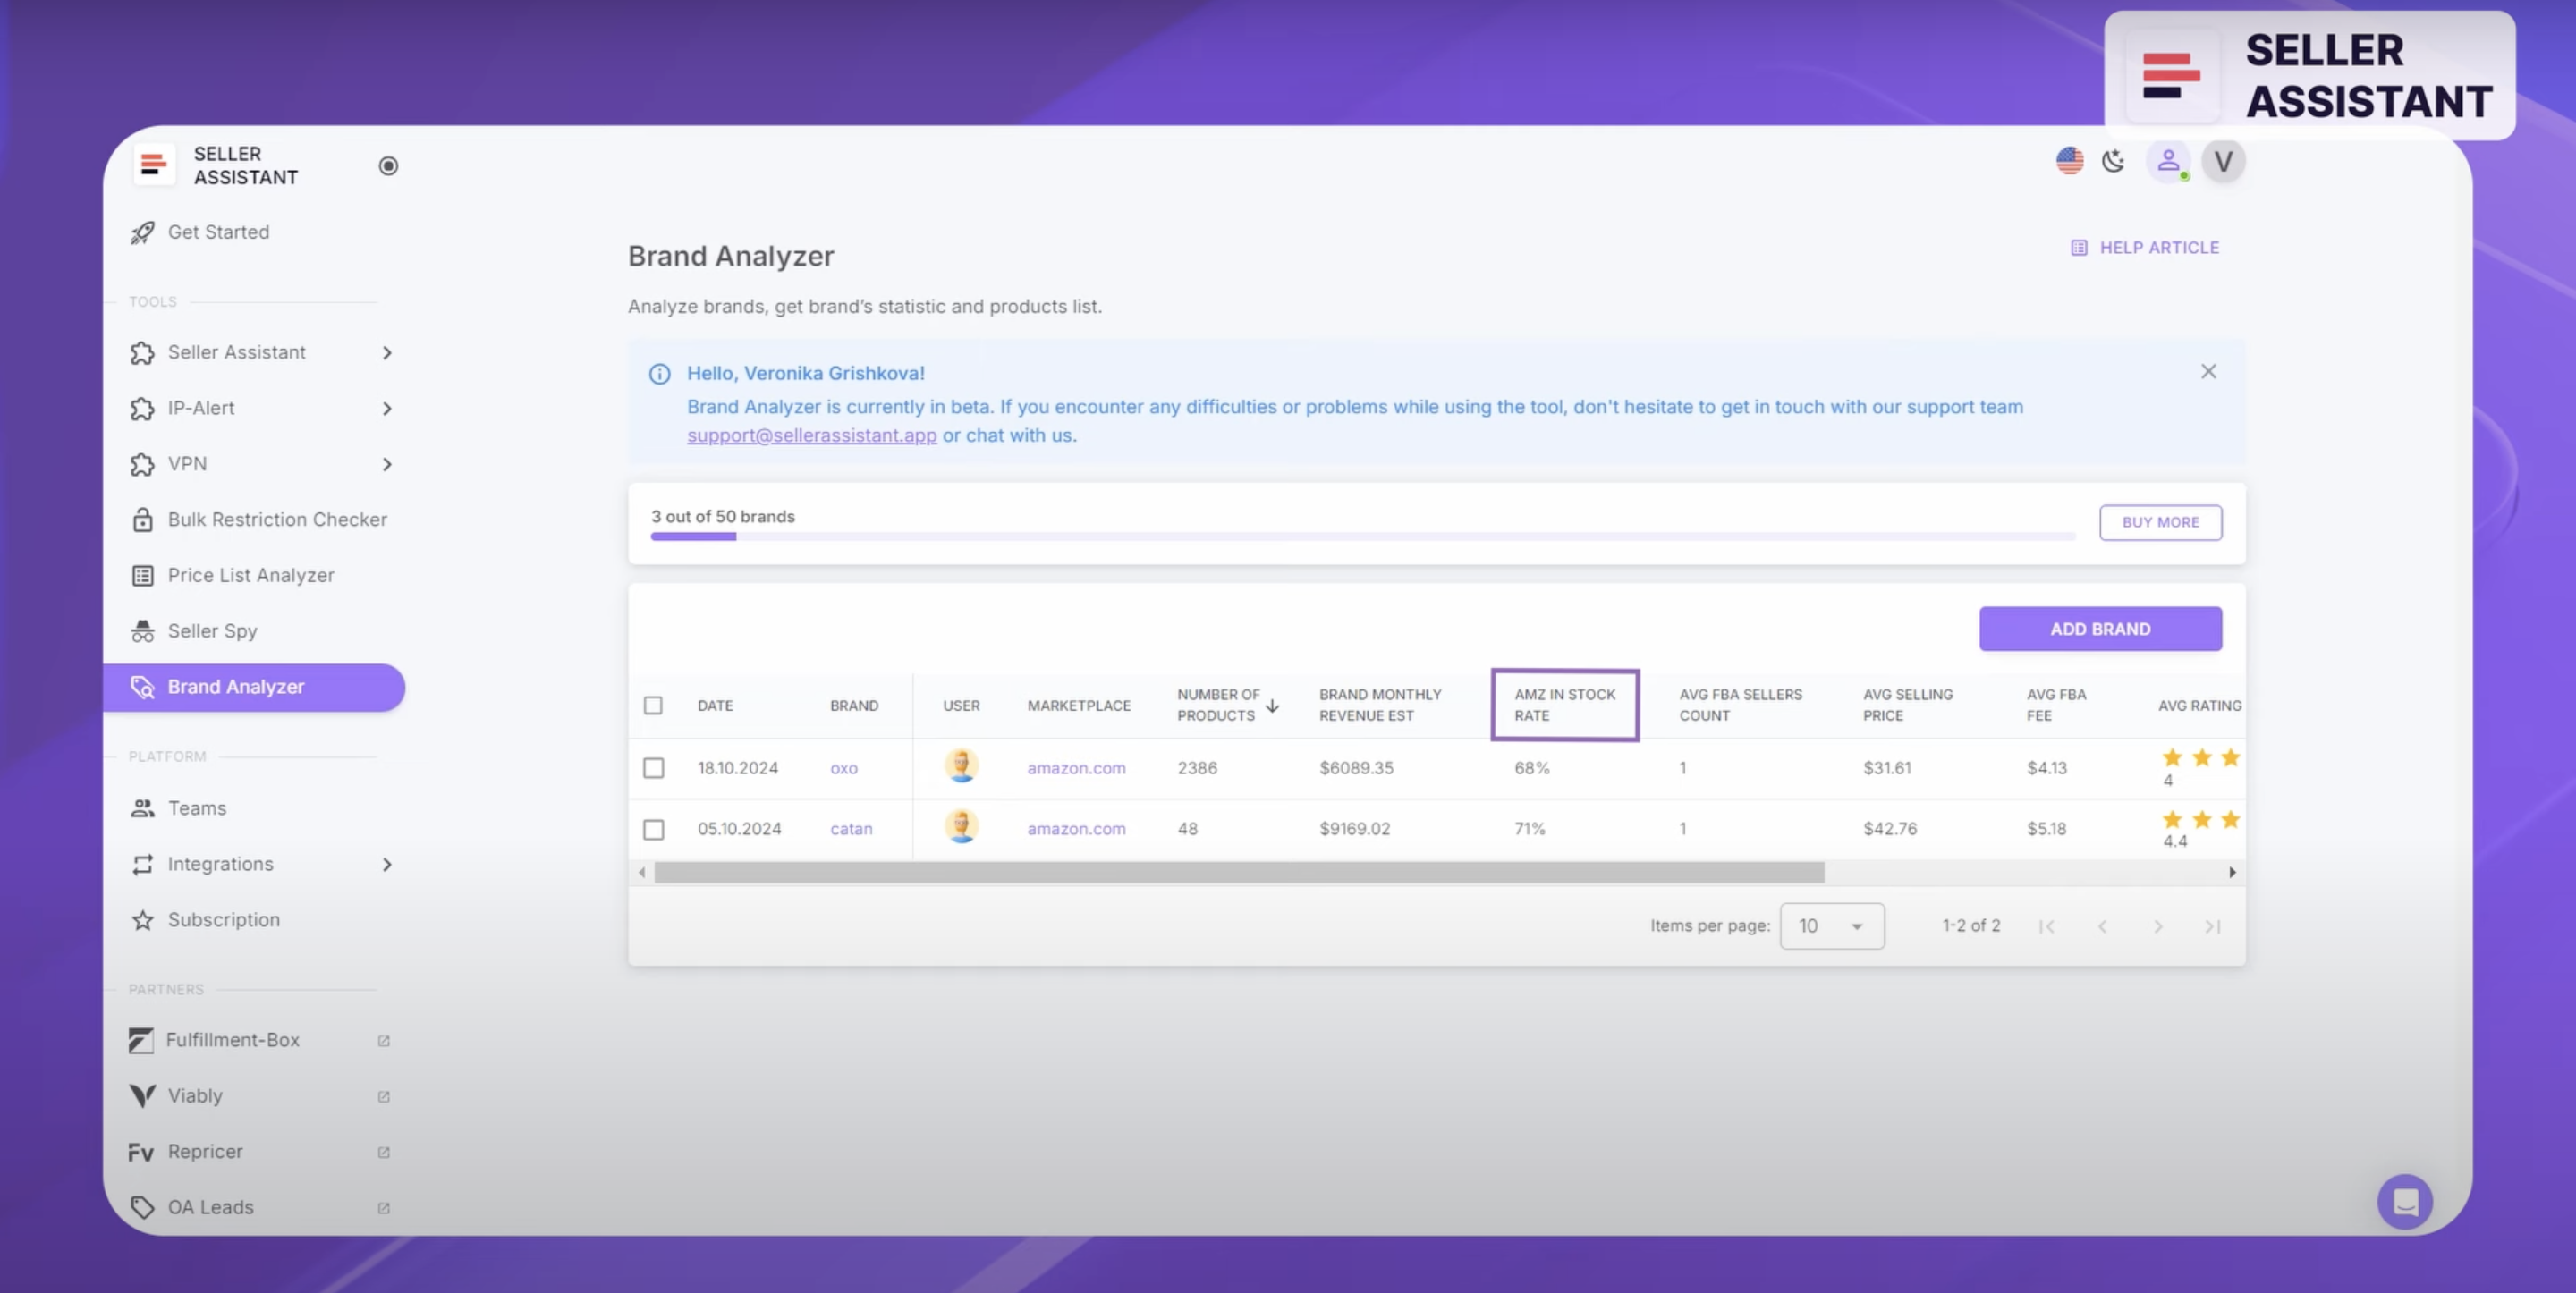Expand the Integrations submenu chevron

[387, 864]
